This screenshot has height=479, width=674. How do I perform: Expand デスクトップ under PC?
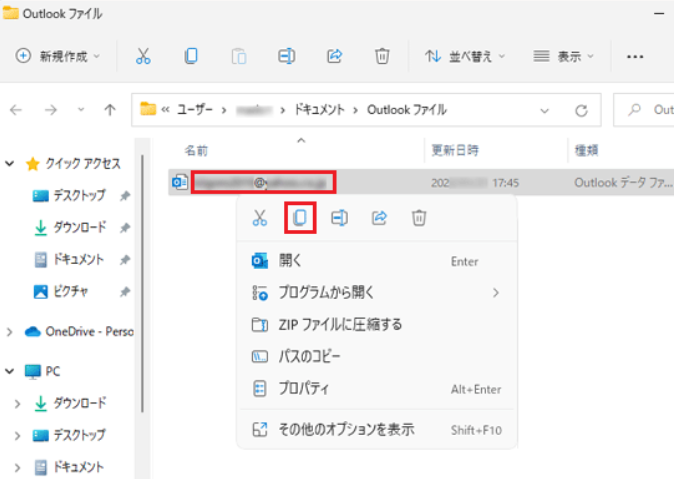coord(17,436)
